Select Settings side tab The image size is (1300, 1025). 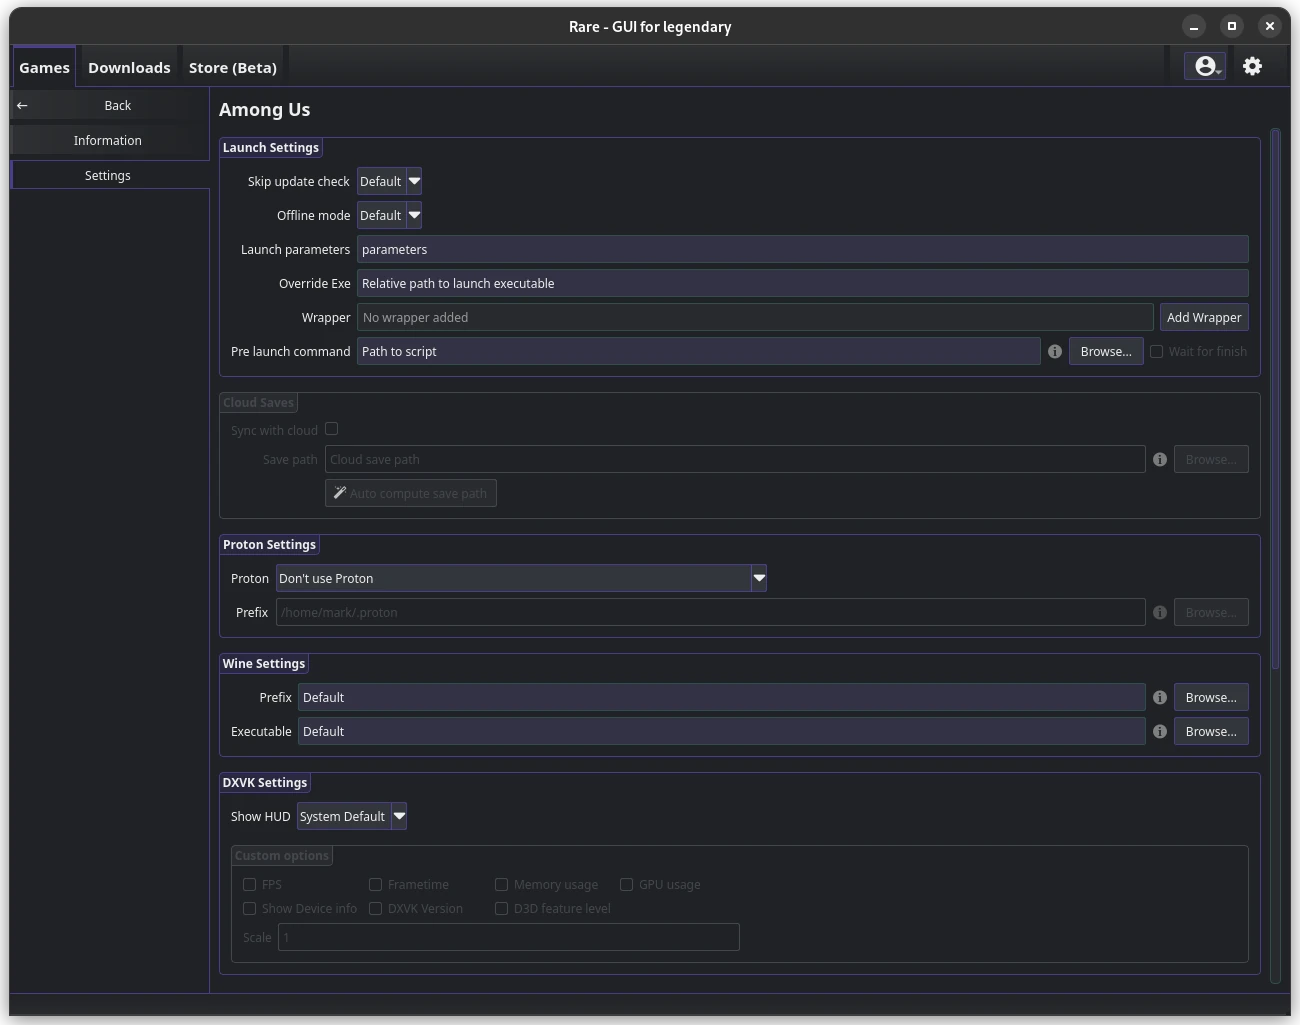[x=108, y=175]
